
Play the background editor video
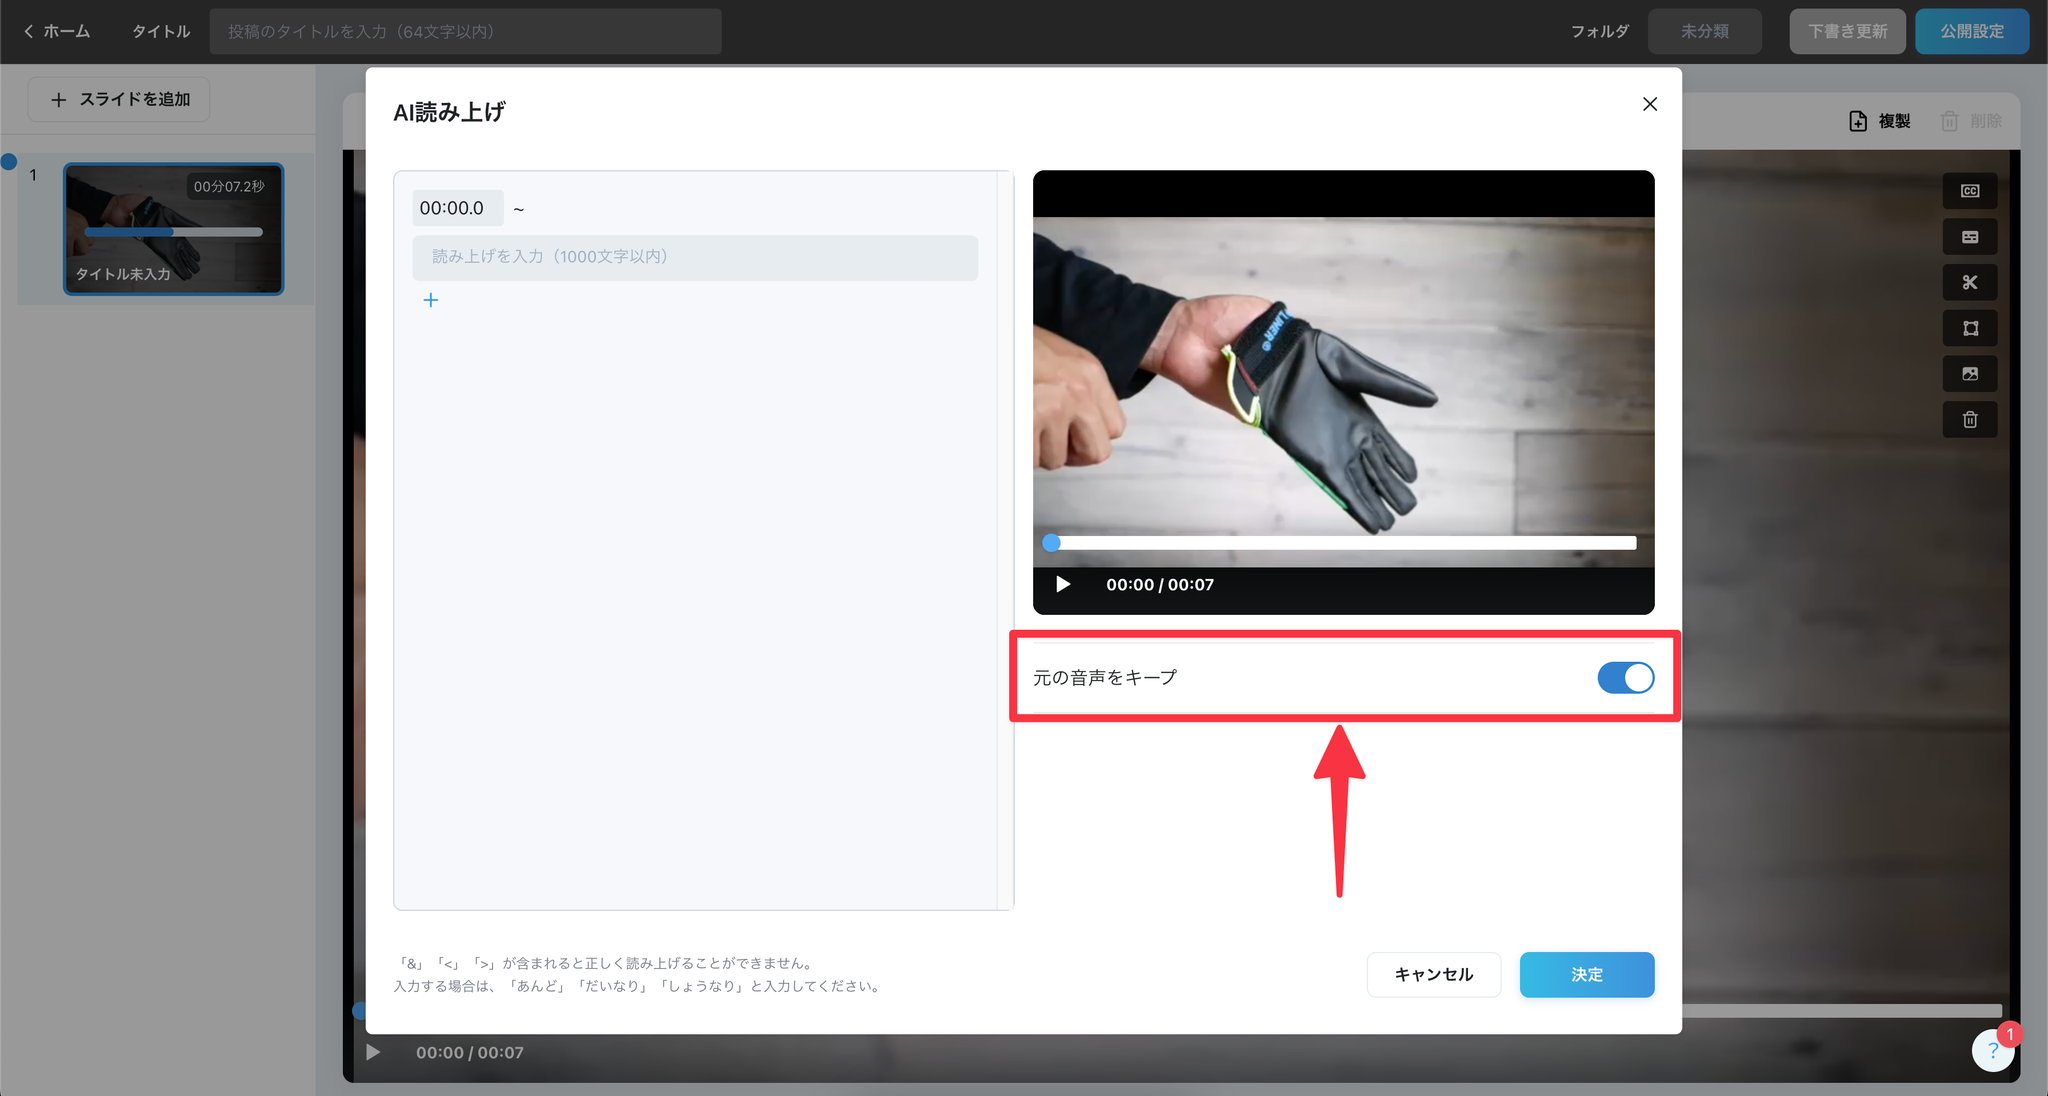coord(373,1052)
